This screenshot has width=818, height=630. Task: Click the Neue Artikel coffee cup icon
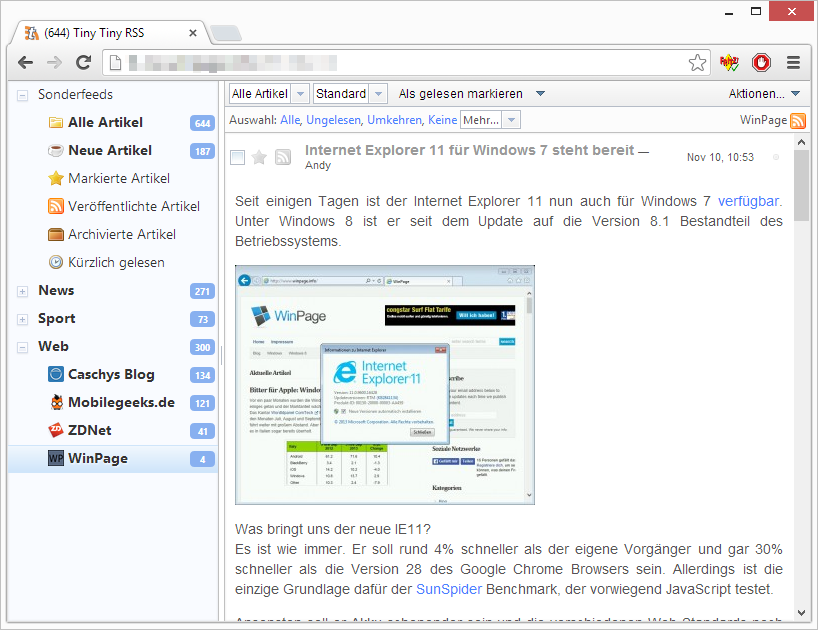(56, 151)
